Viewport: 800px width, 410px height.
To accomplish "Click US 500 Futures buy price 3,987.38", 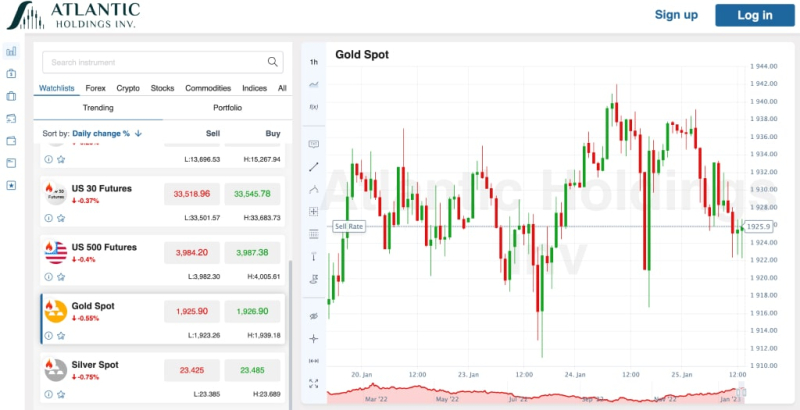I will tap(253, 252).
